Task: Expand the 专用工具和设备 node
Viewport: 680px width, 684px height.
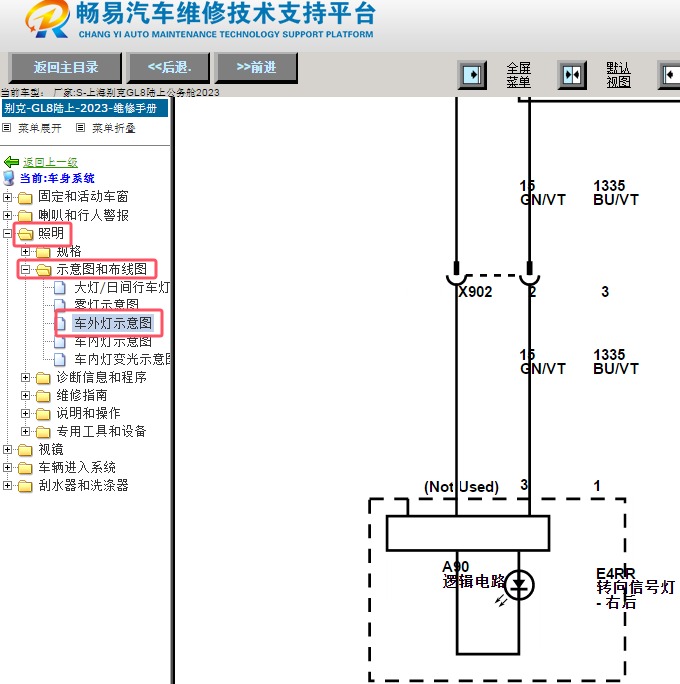Action: pyautogui.click(x=25, y=432)
